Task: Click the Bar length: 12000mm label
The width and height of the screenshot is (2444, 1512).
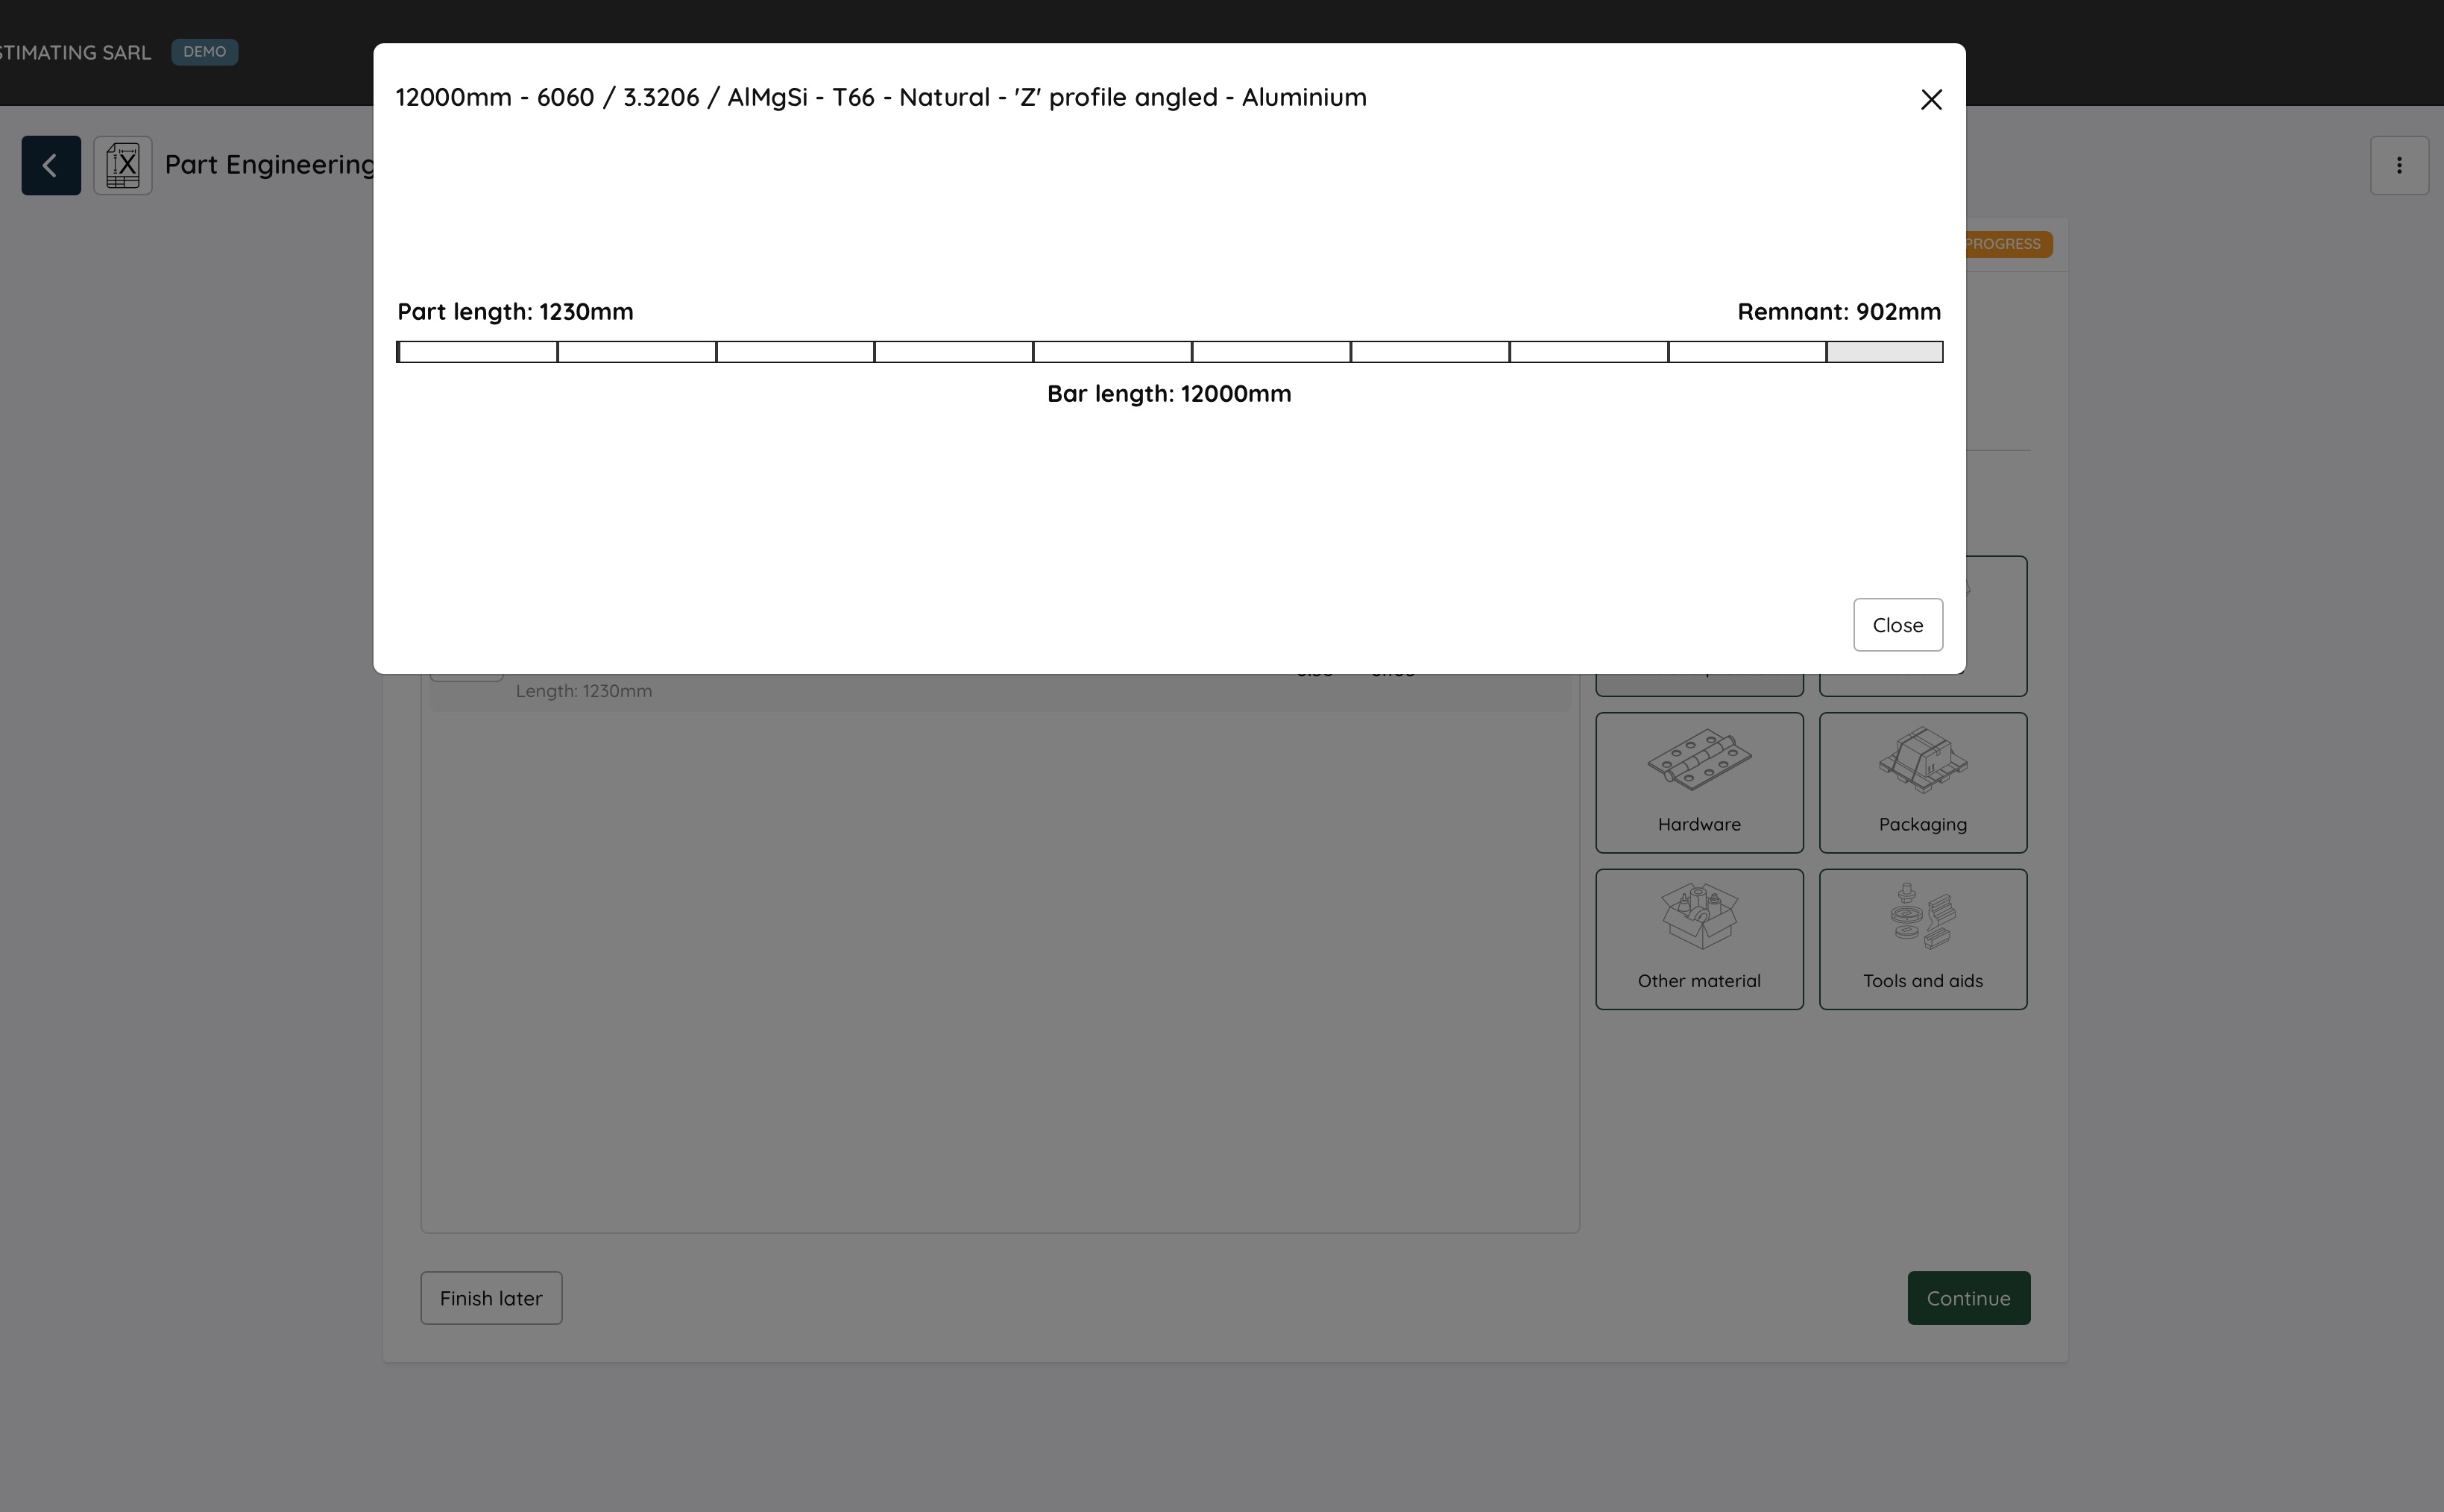Action: (1168, 394)
